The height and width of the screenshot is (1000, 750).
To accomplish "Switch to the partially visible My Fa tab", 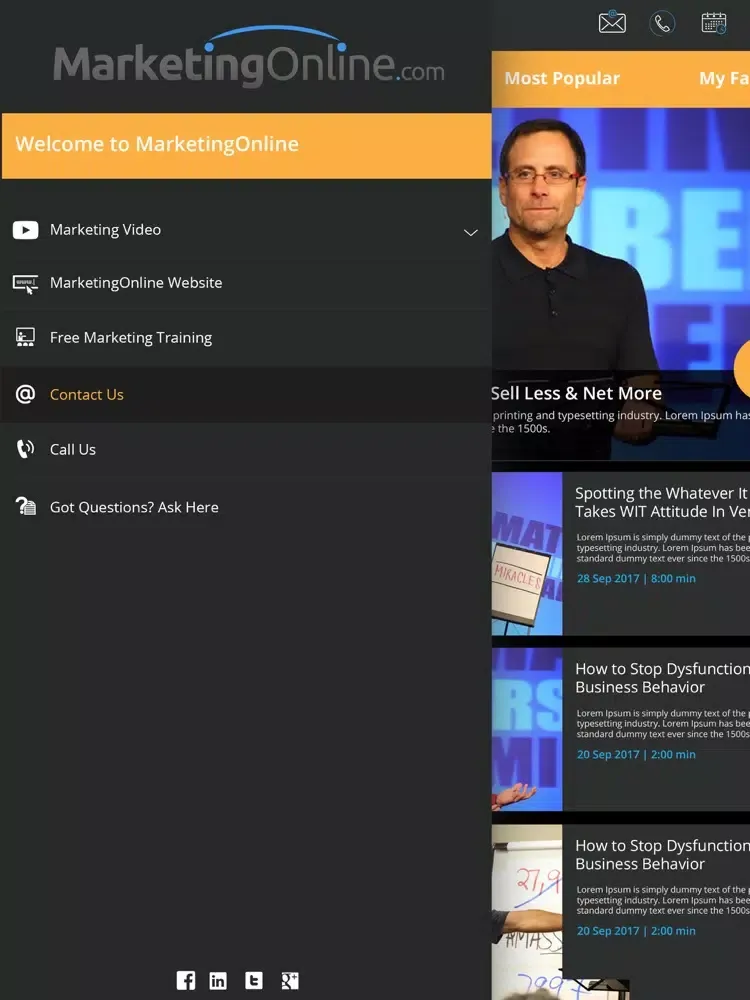I will pyautogui.click(x=724, y=78).
